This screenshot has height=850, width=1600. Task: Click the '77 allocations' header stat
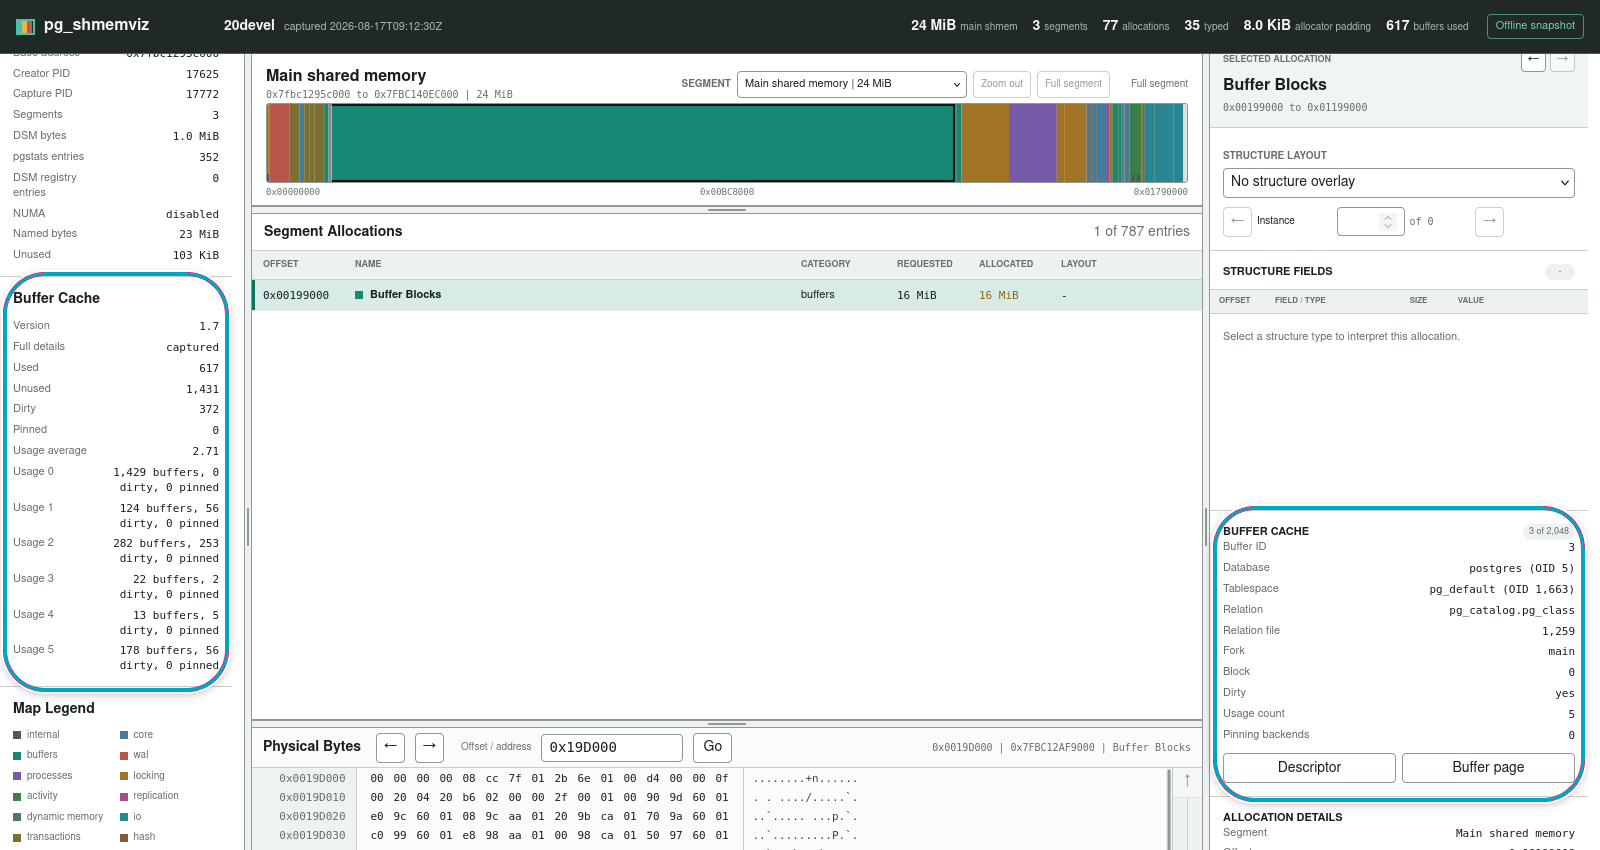pyautogui.click(x=1136, y=26)
